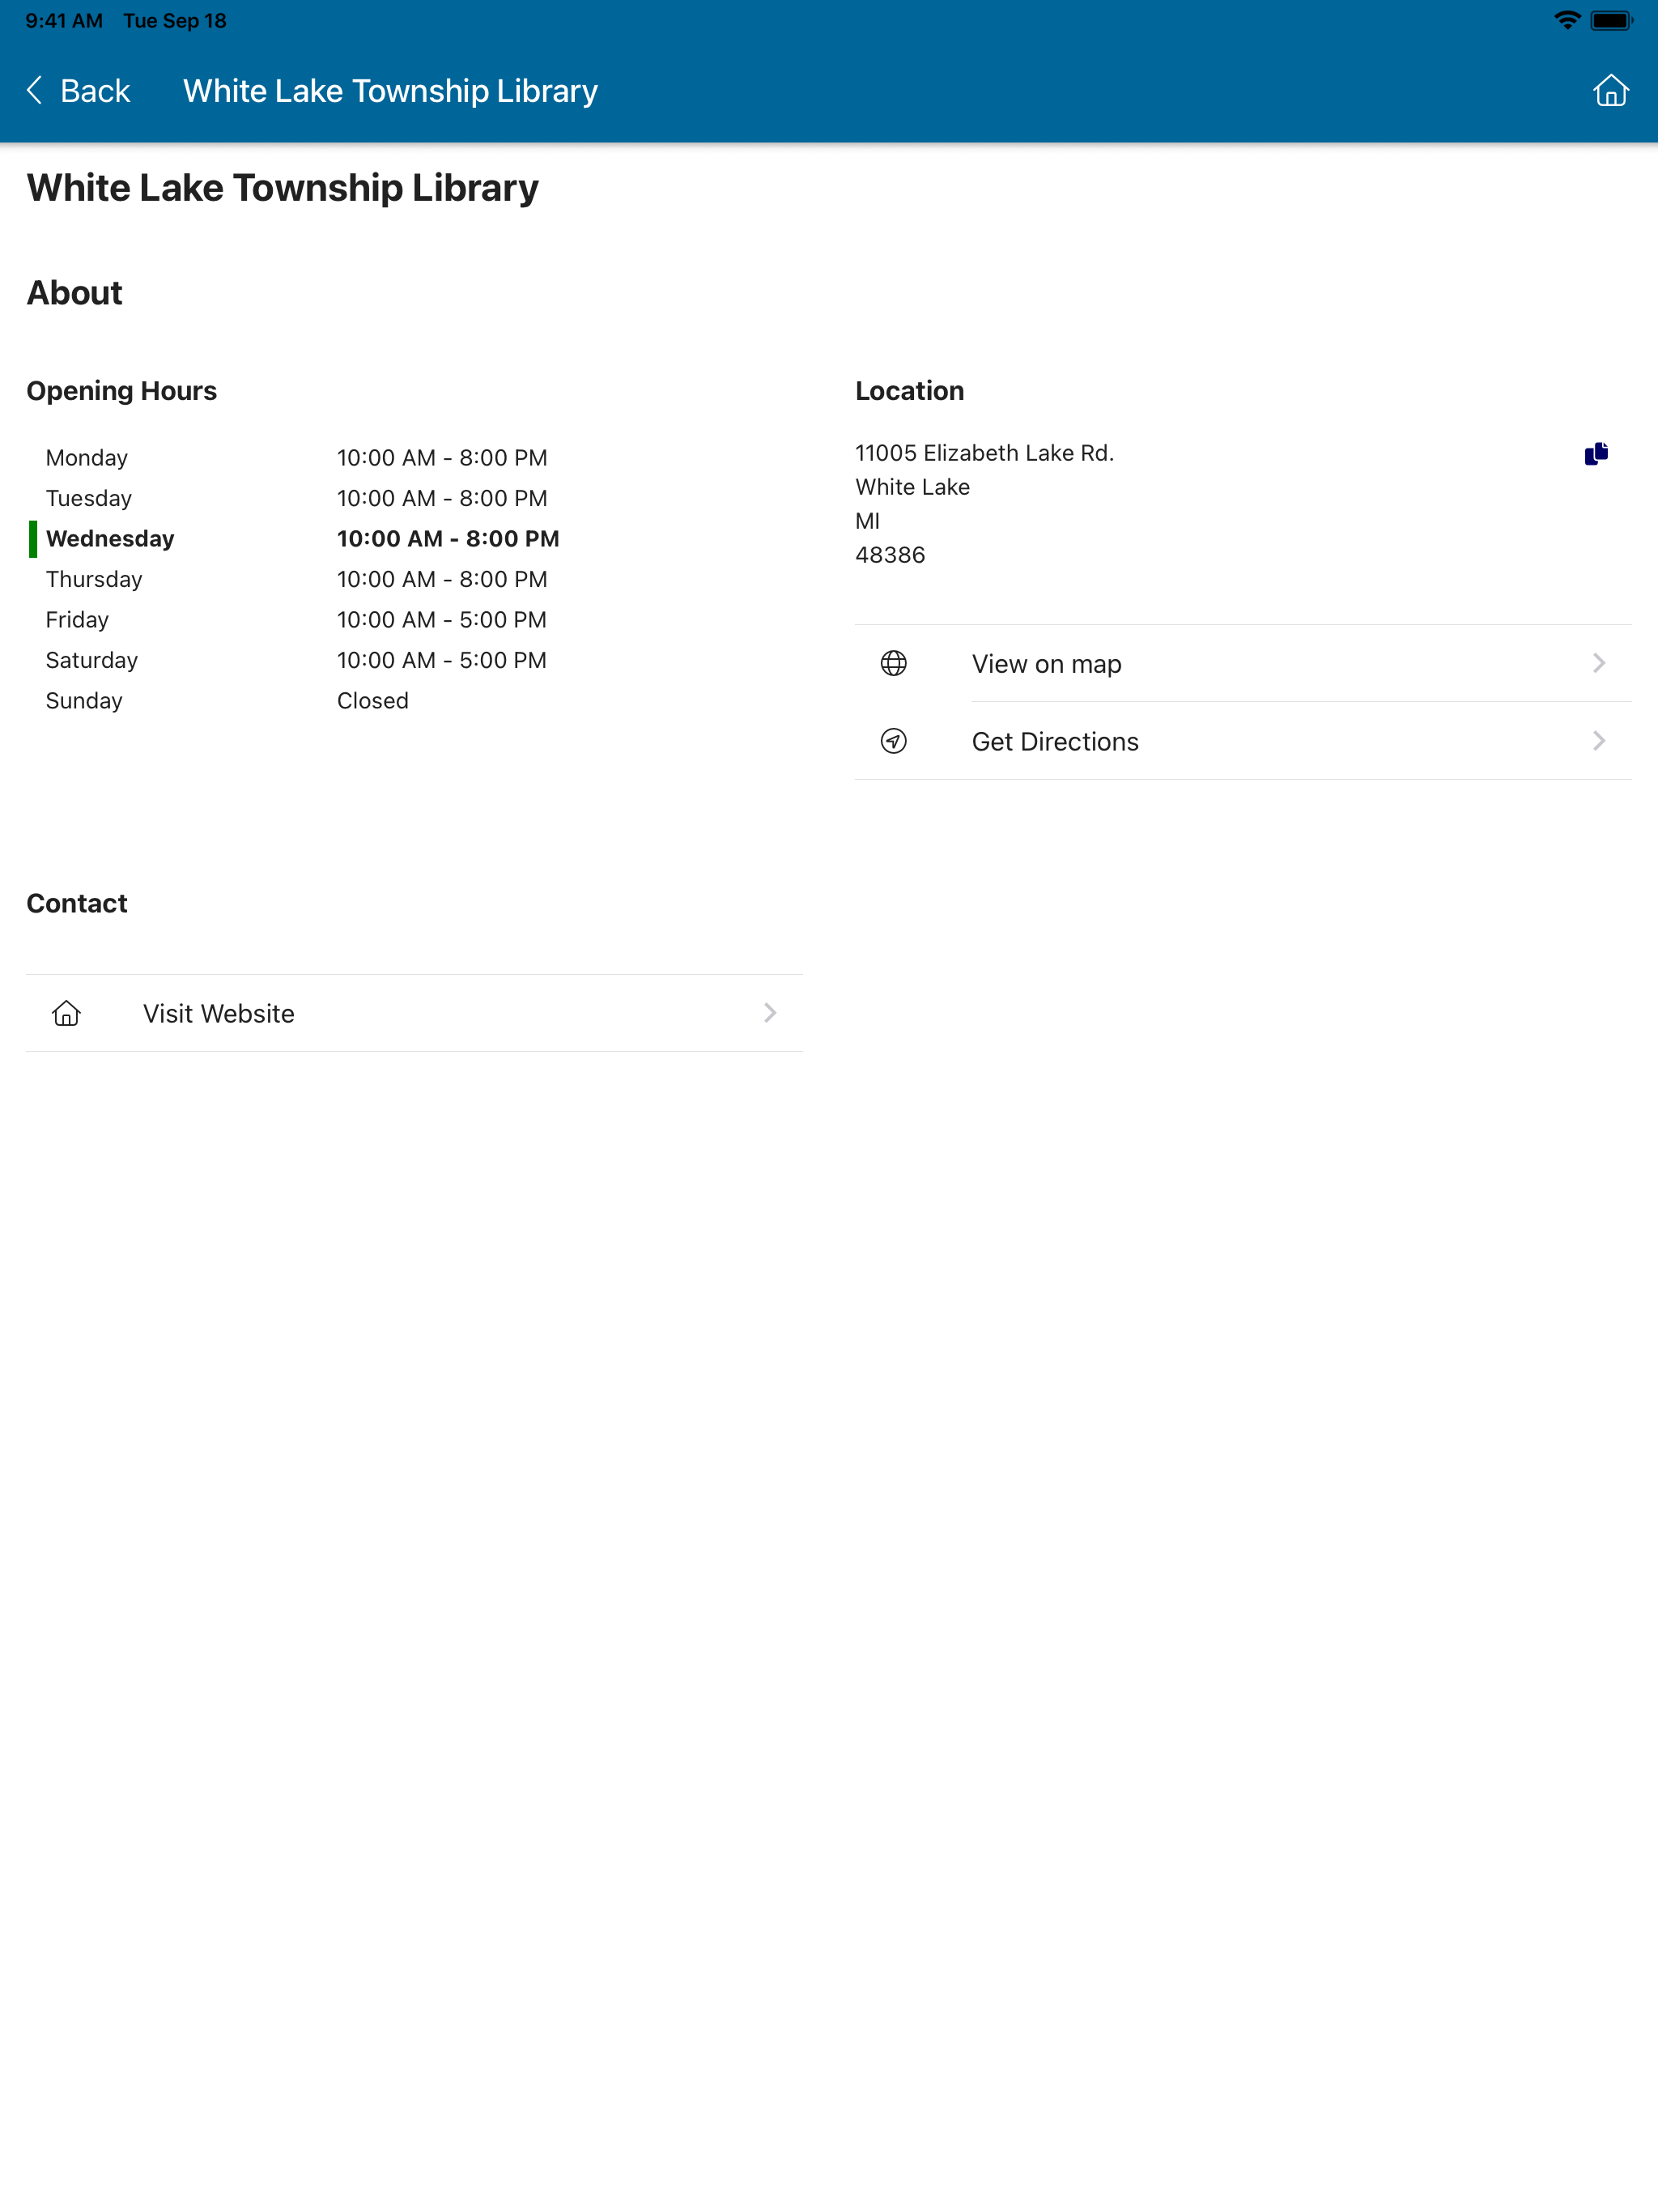The image size is (1658, 2212).
Task: Click the bold White Lake Township Library page heading
Action: click(x=282, y=188)
